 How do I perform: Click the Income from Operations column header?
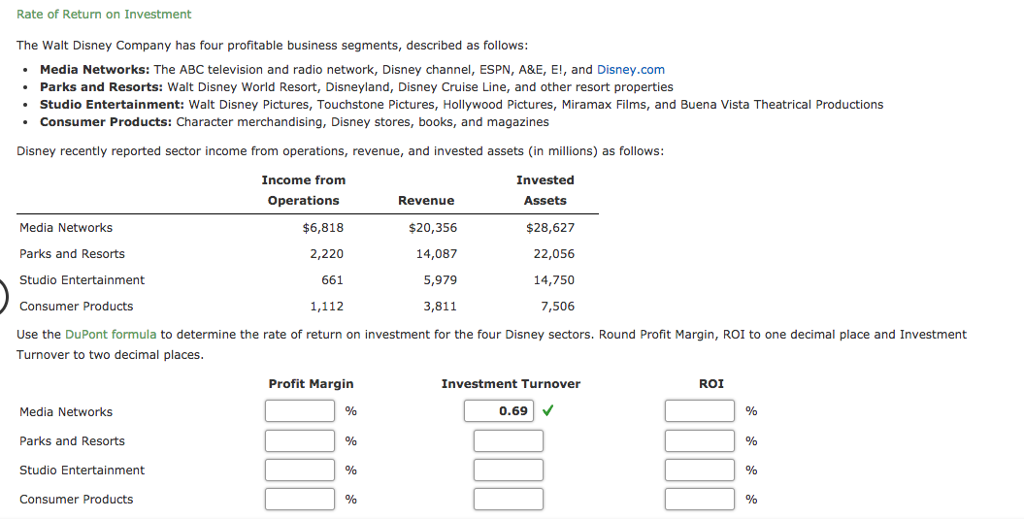(x=304, y=191)
